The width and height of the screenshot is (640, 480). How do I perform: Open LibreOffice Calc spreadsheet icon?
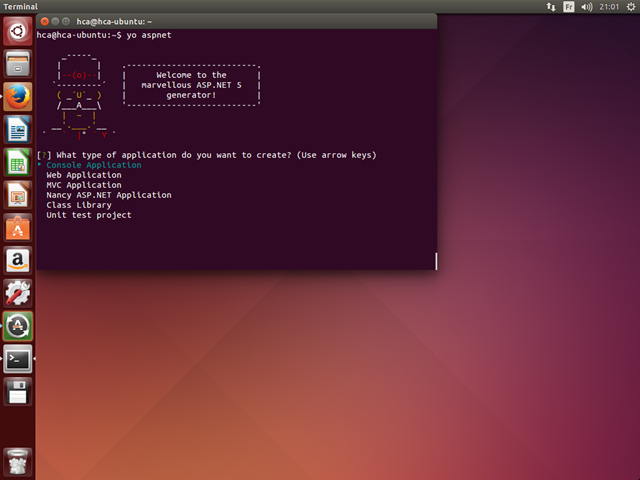click(18, 162)
